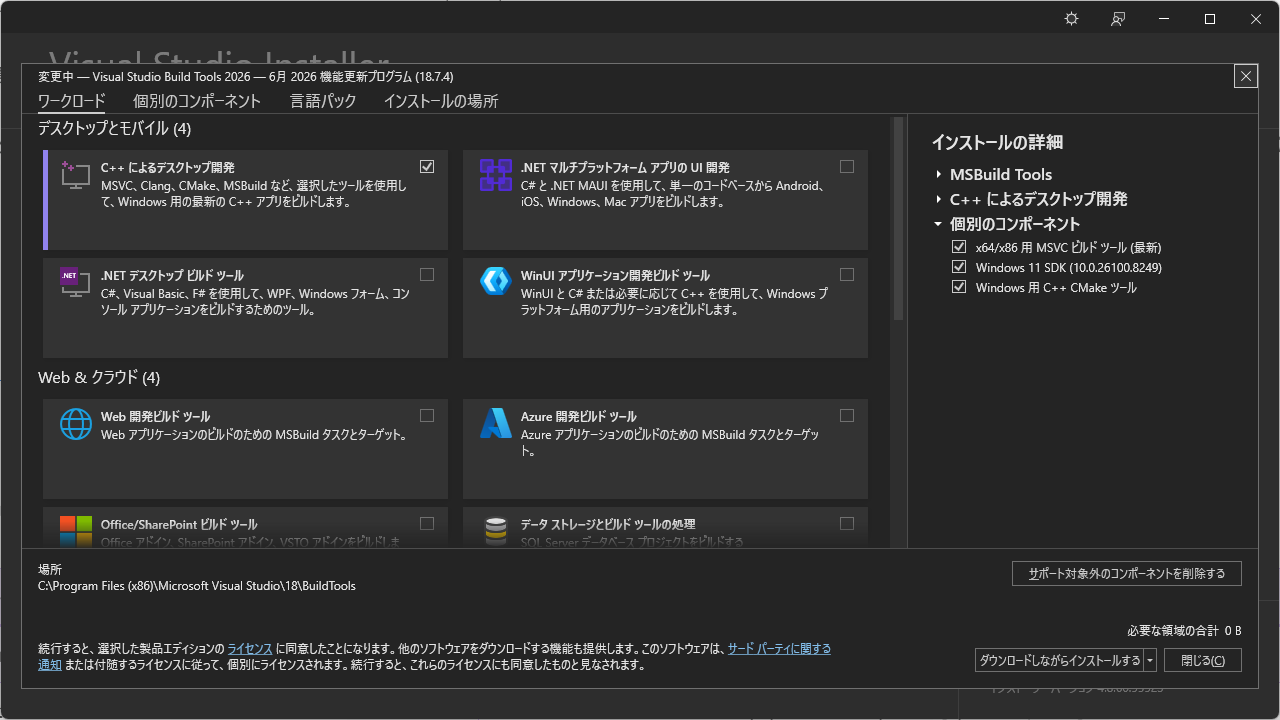
Task: Uncheck x64/x86 用 MSVC ビルド ツール (最新)
Action: point(959,247)
